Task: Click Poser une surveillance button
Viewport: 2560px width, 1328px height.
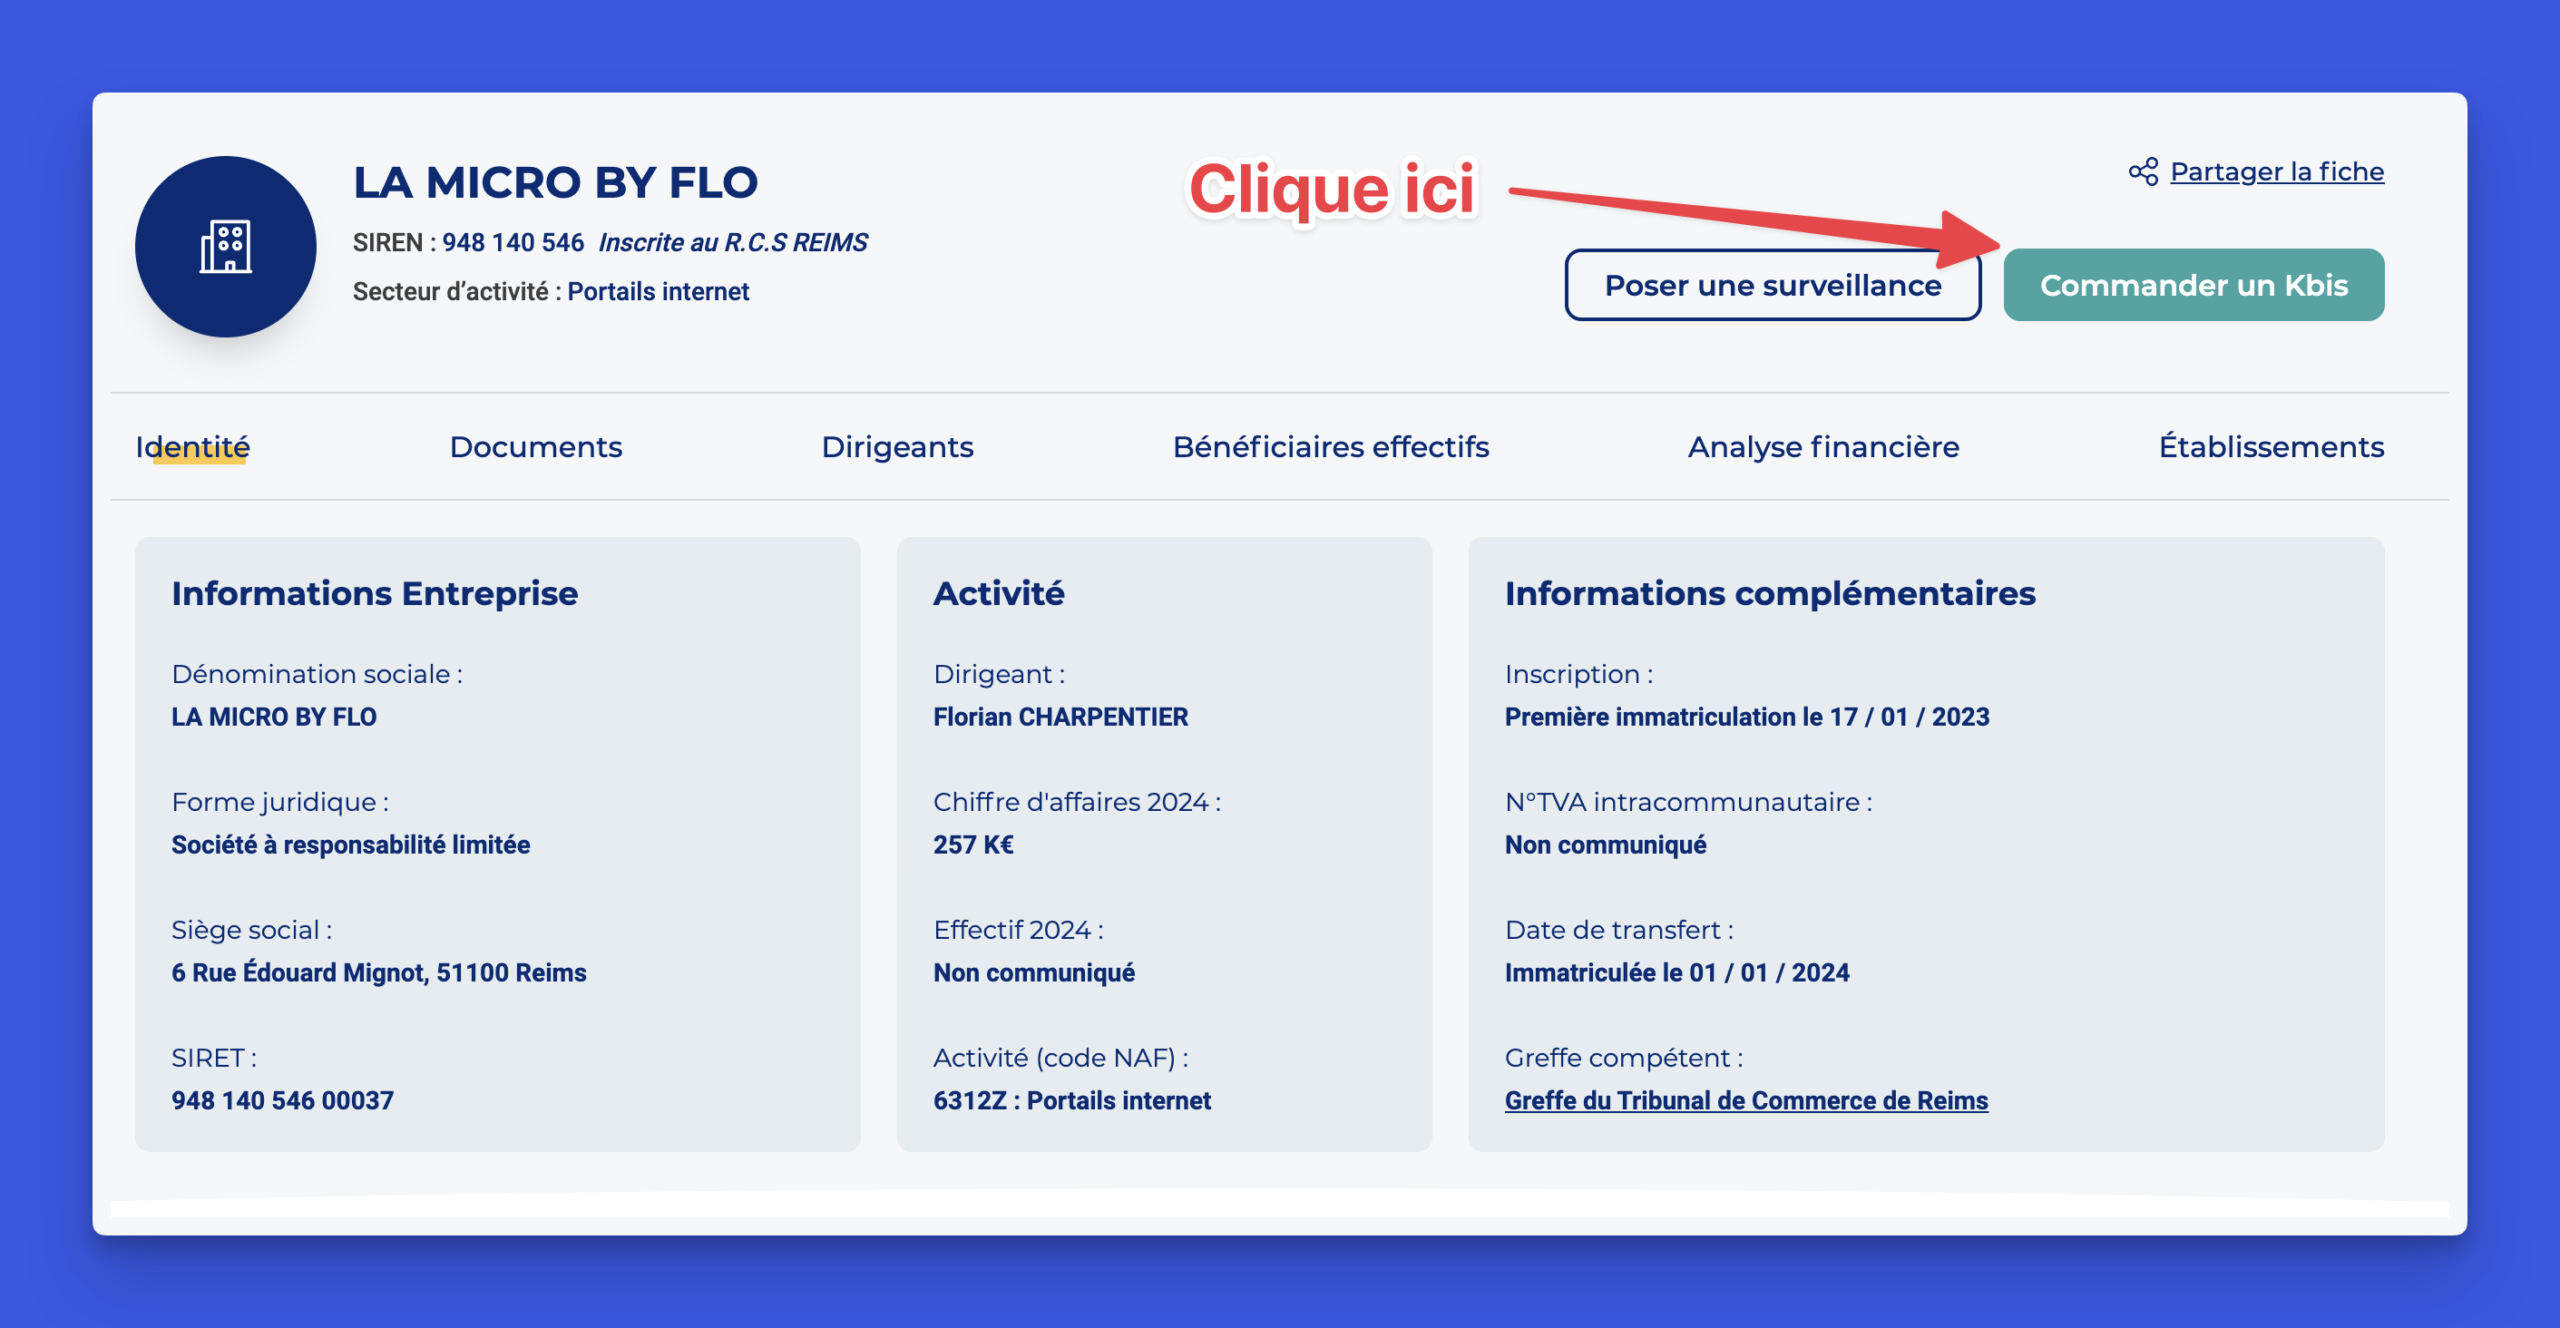Action: point(1772,285)
